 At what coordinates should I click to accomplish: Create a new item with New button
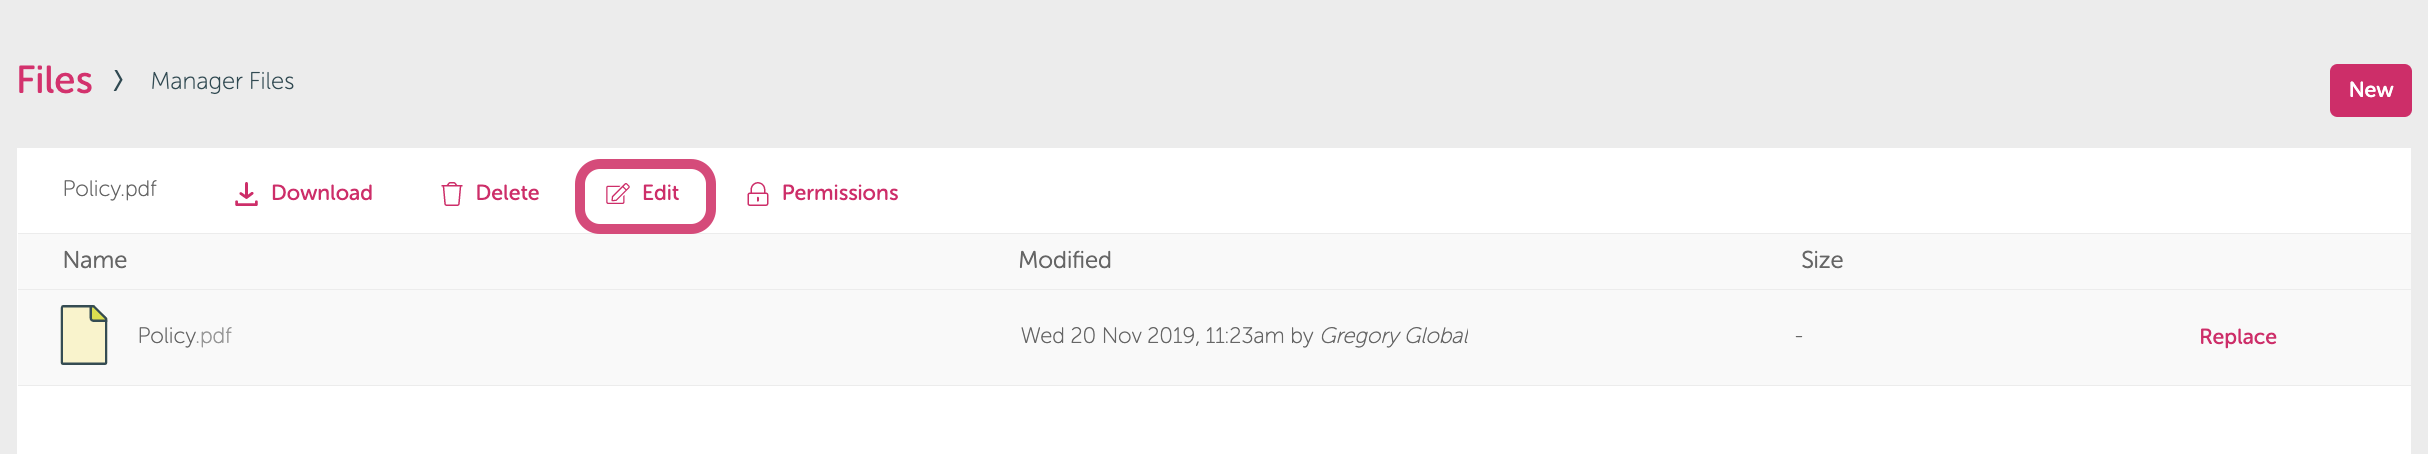point(2370,90)
